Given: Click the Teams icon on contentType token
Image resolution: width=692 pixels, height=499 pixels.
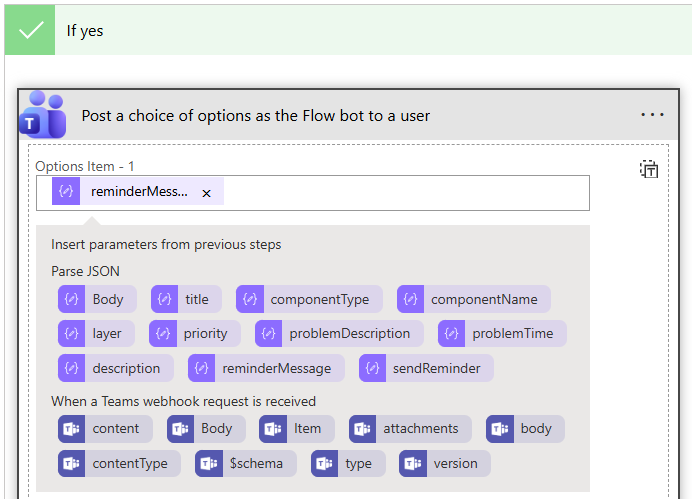Looking at the screenshot, I should coord(72,463).
